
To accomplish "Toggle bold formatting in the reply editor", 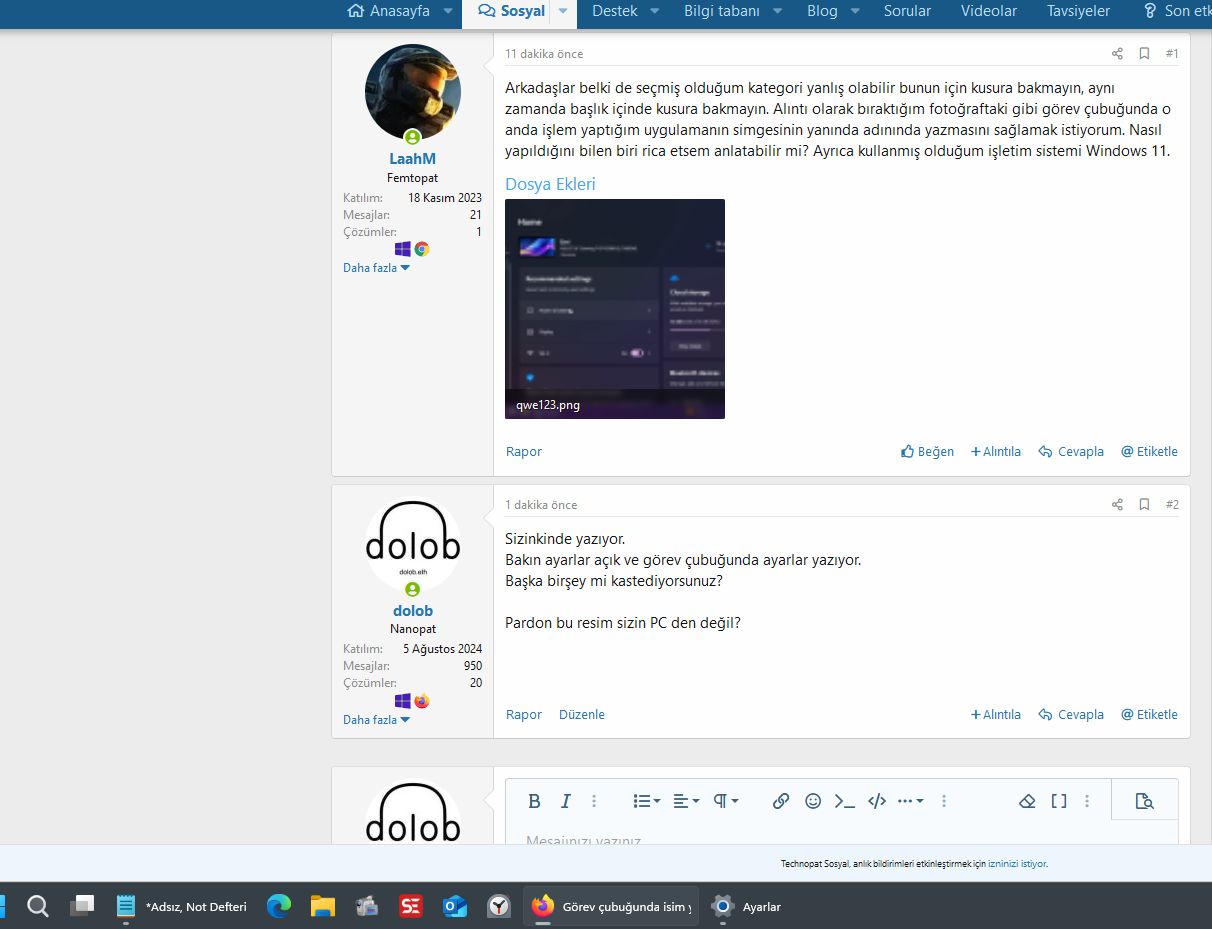I will 534,801.
